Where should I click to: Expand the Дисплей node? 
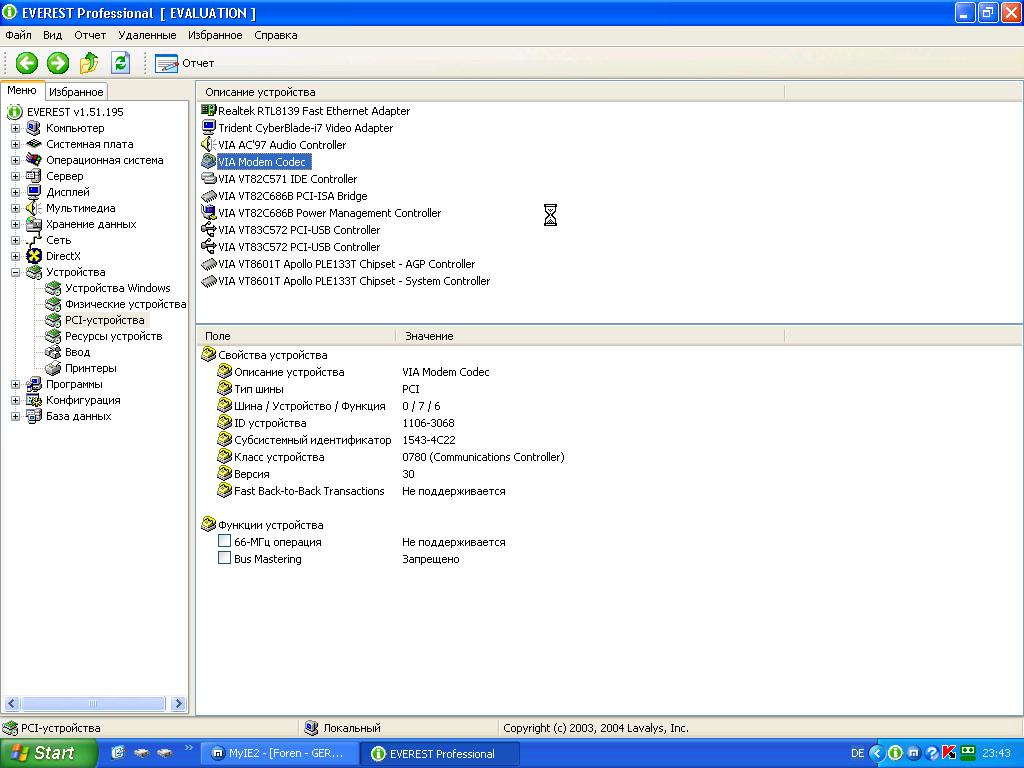(x=15, y=192)
